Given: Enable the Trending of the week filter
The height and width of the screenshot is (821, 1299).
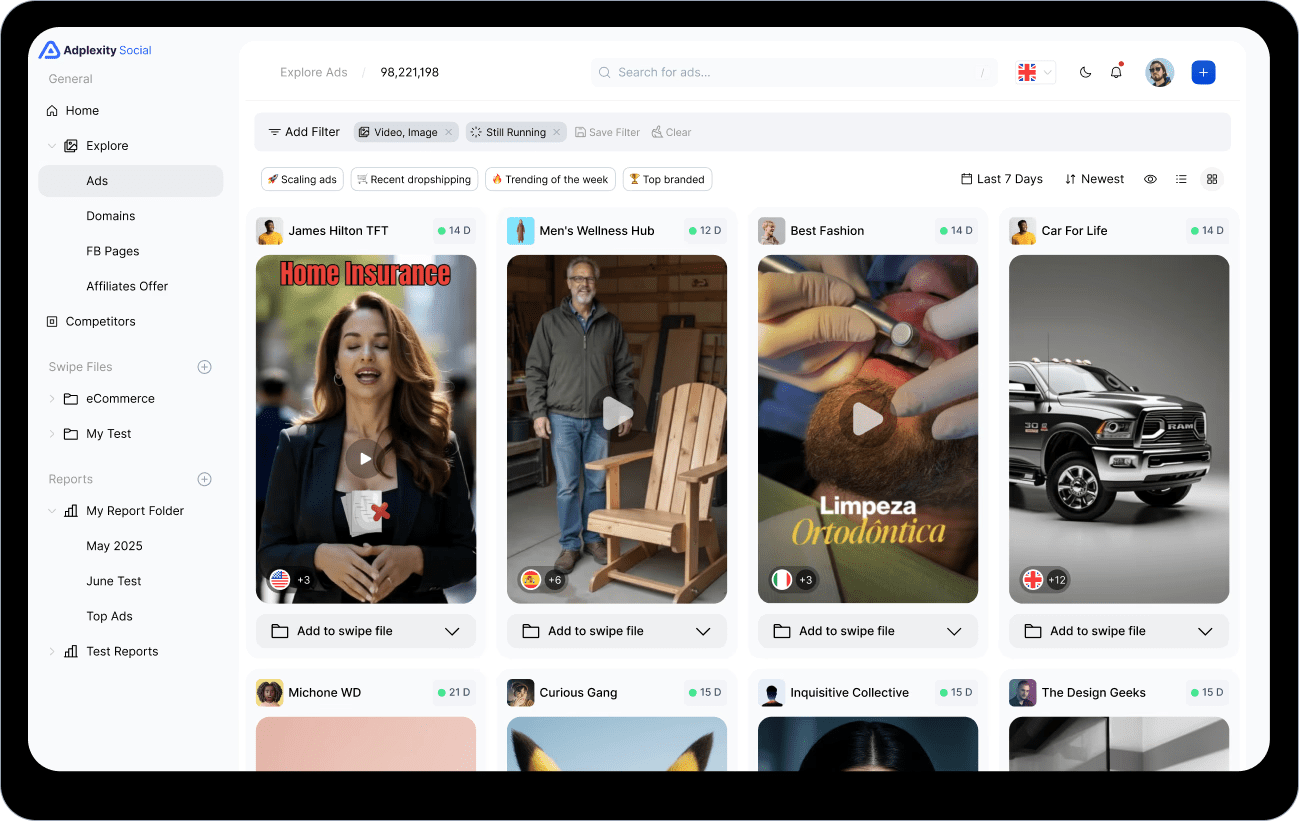Looking at the screenshot, I should (x=550, y=179).
